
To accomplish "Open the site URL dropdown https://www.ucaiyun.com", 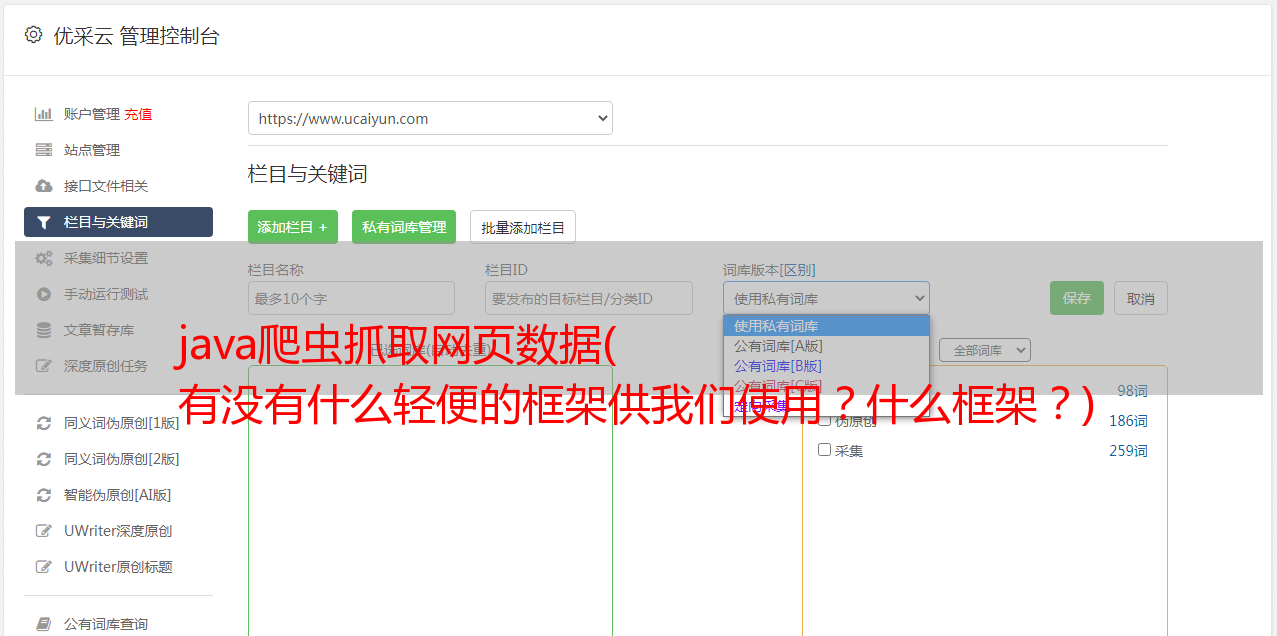I will click(x=430, y=118).
